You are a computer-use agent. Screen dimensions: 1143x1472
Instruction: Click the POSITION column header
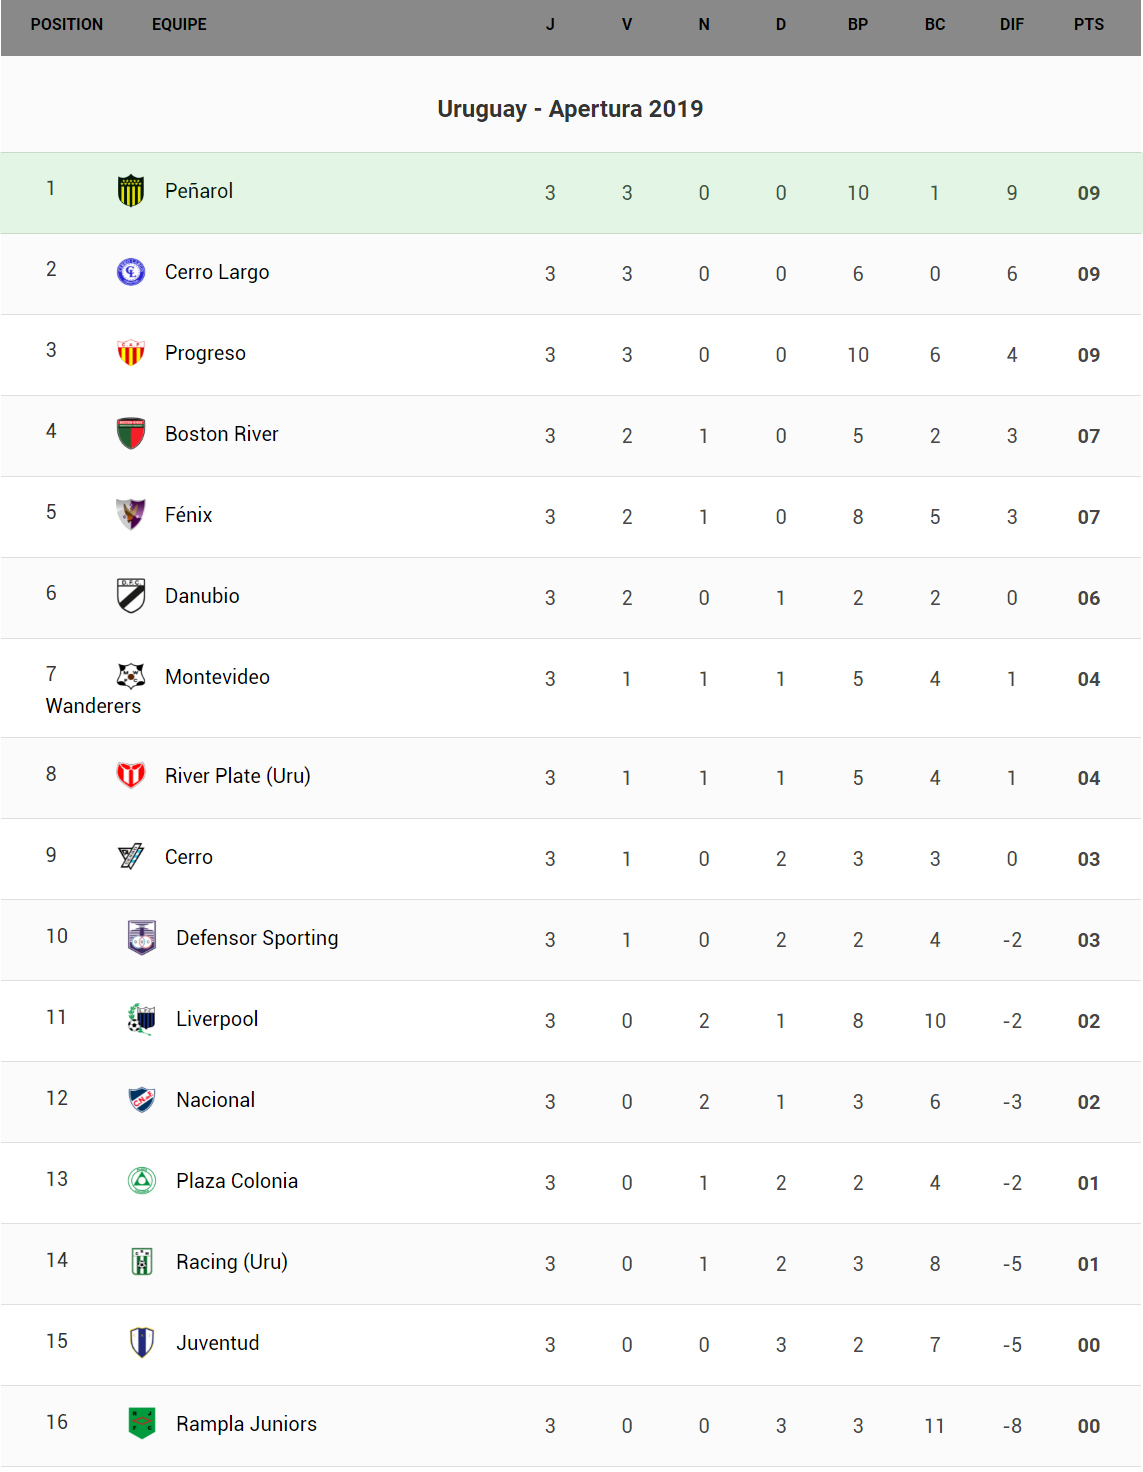pyautogui.click(x=66, y=25)
